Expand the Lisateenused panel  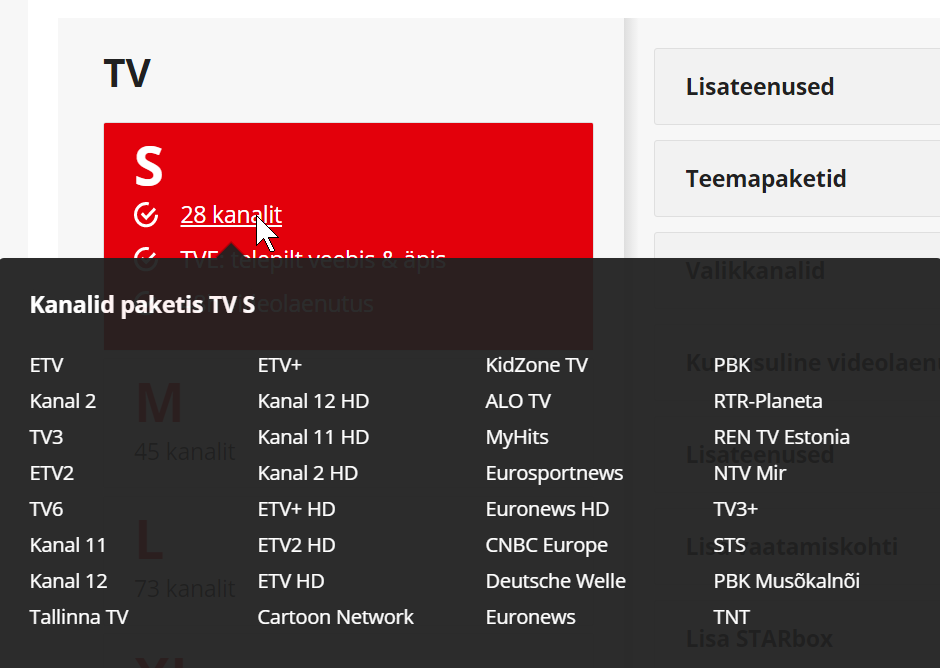[x=797, y=86]
